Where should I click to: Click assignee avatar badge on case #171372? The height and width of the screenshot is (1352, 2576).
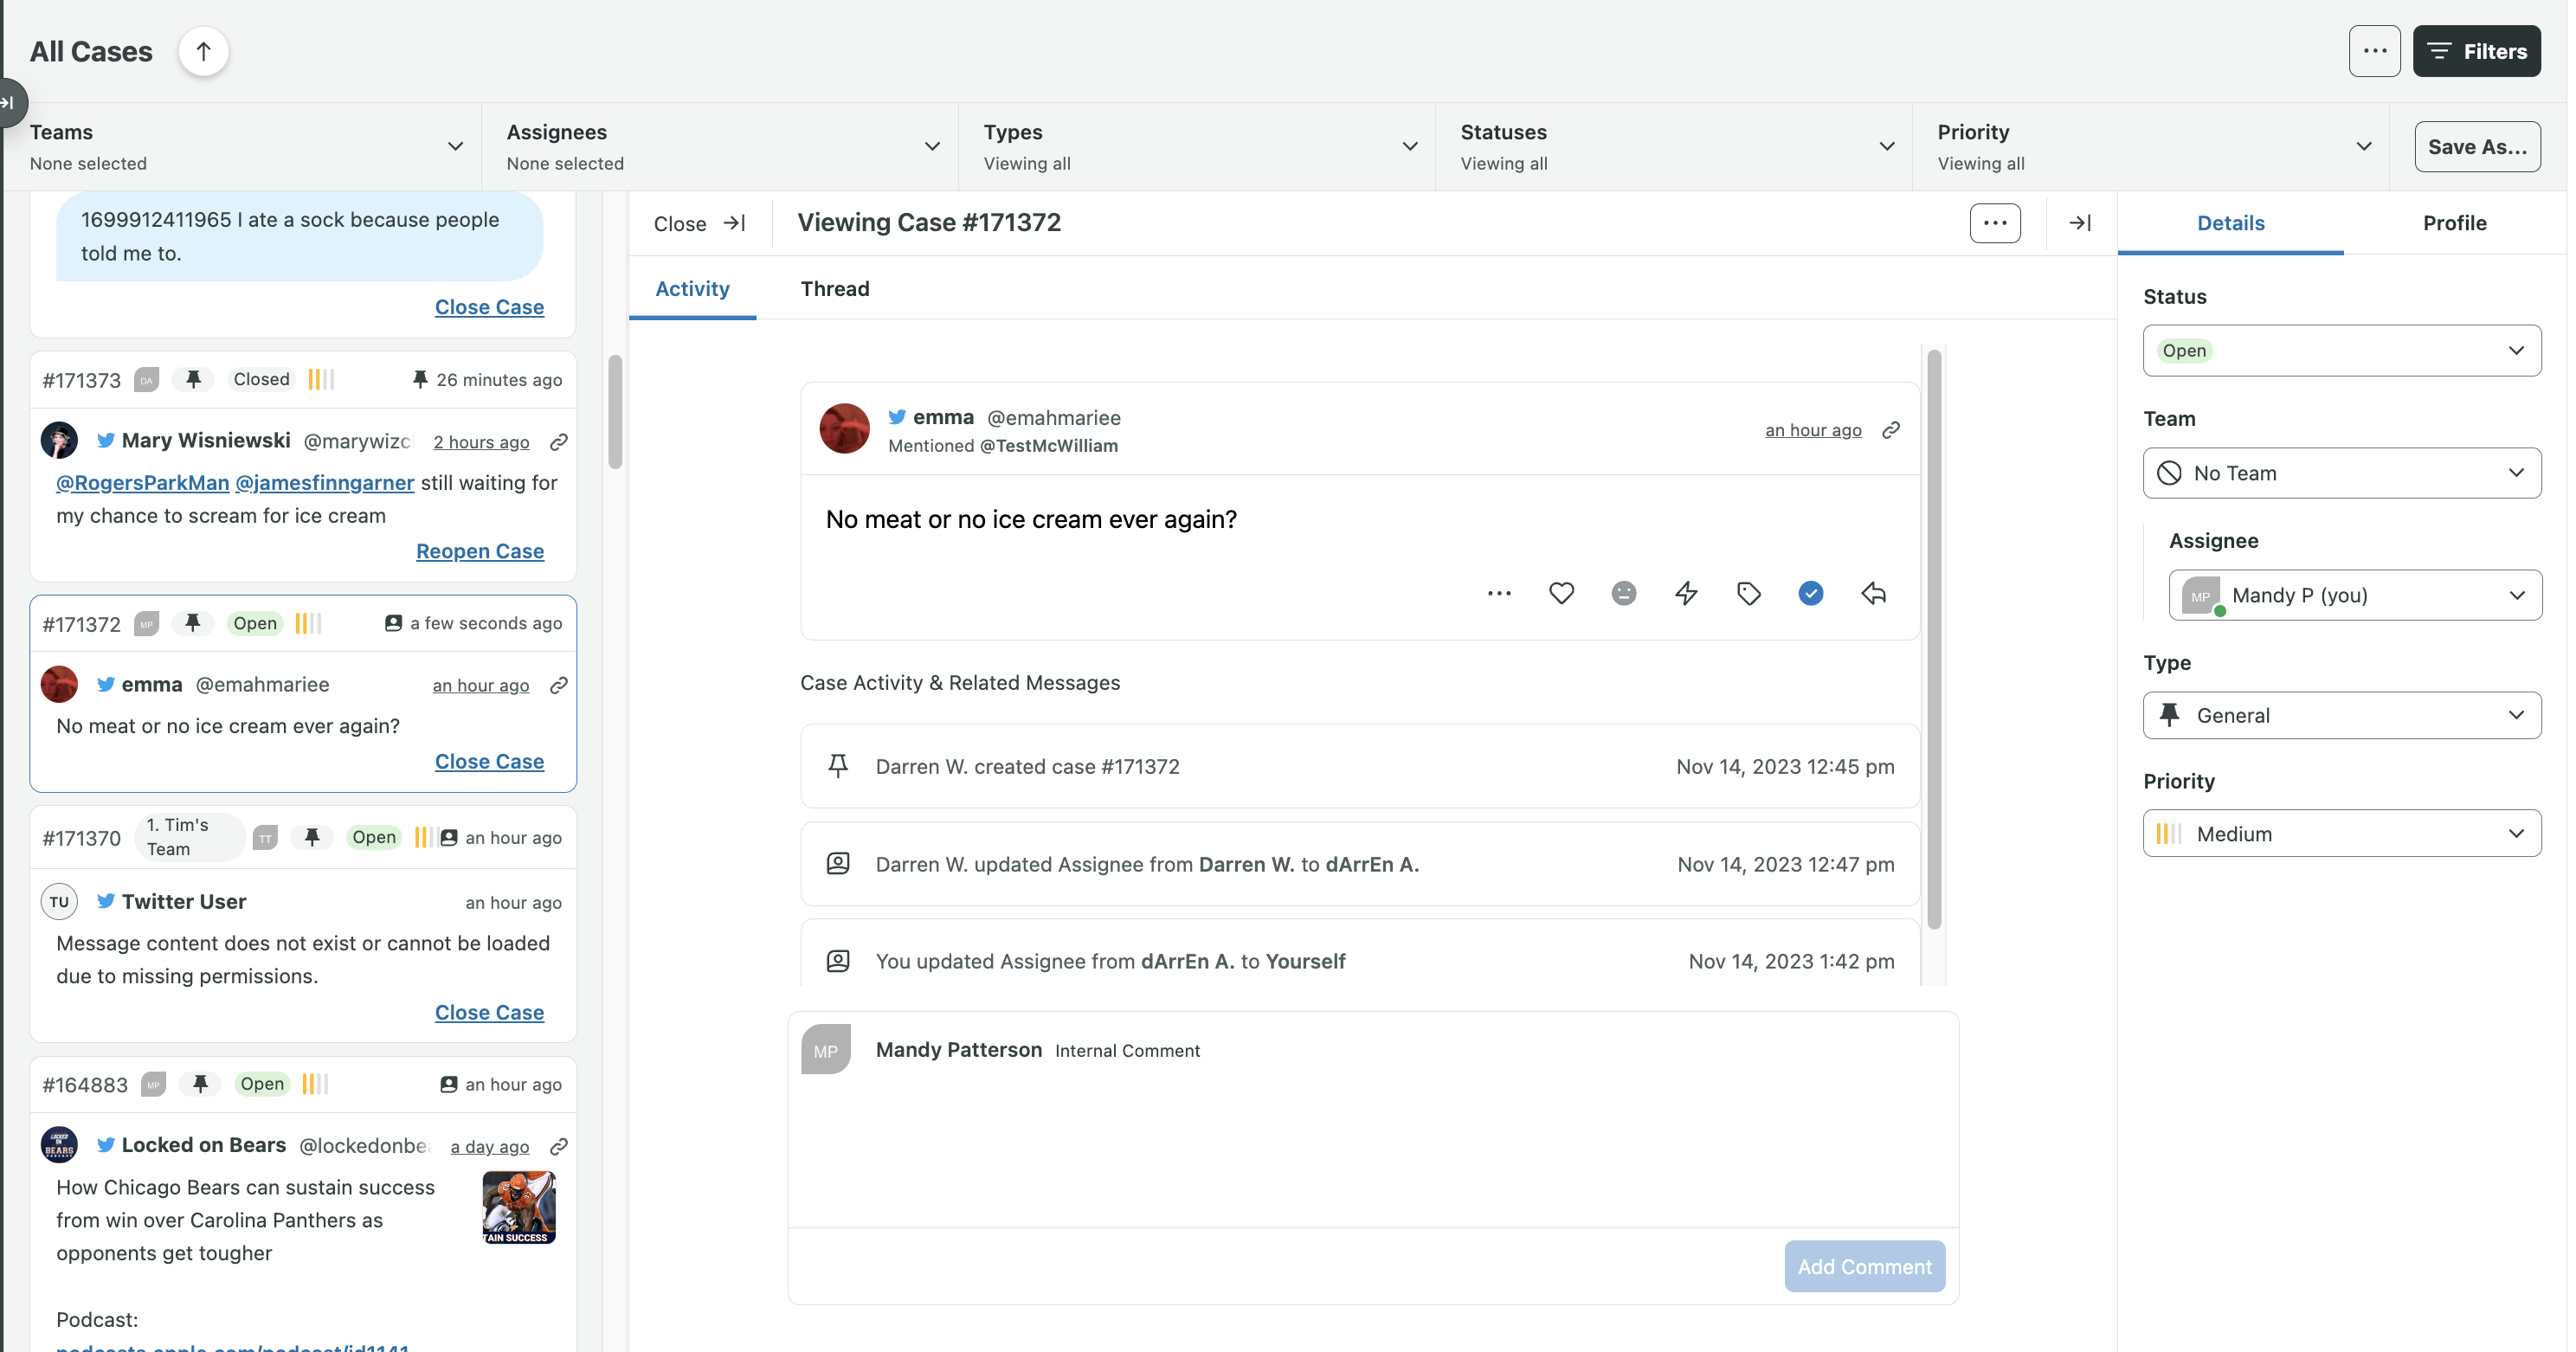pos(146,624)
